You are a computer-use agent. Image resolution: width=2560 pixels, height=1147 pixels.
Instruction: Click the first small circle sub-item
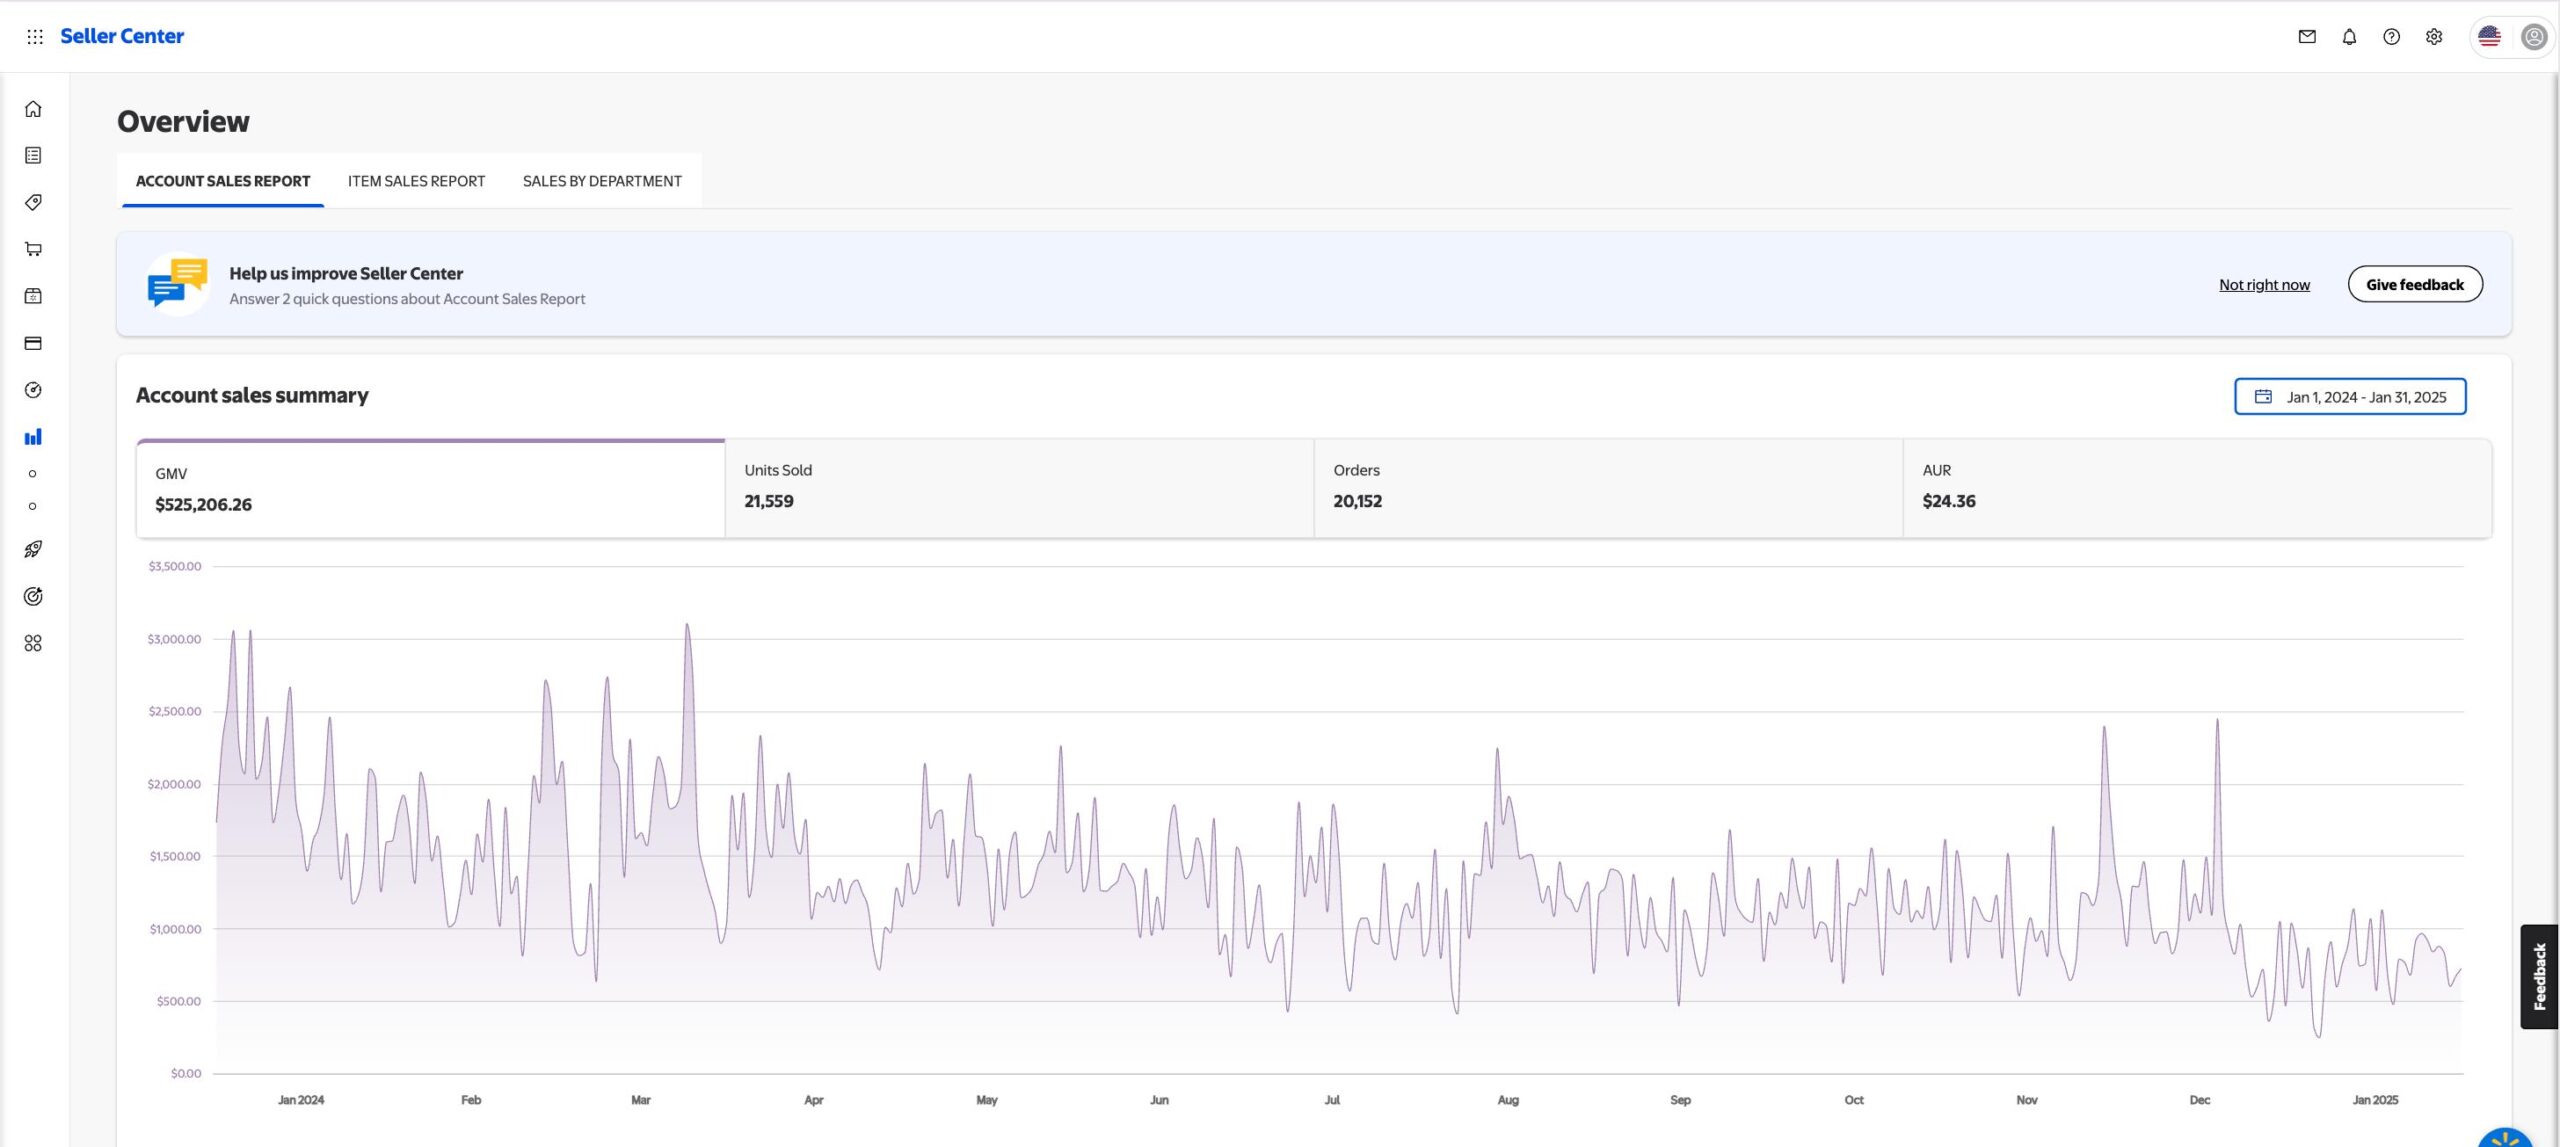[x=33, y=474]
